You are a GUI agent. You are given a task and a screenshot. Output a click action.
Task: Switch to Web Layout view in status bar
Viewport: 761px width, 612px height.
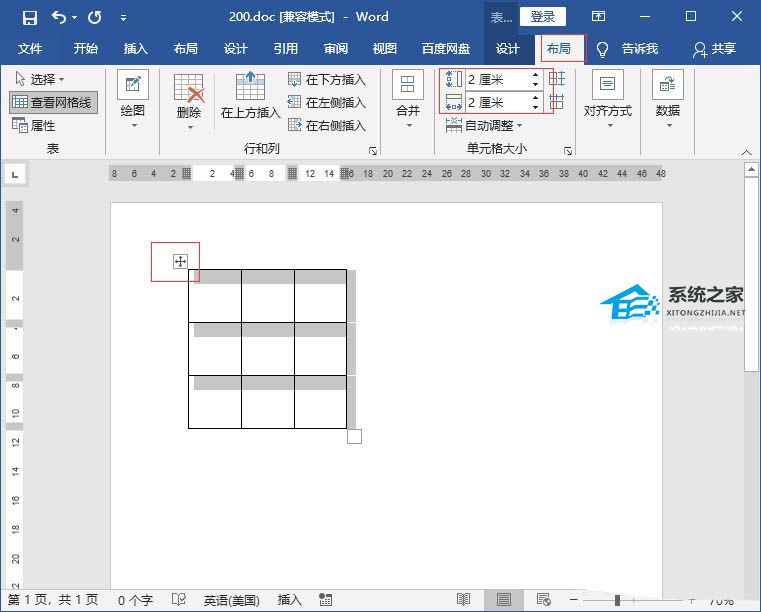(x=543, y=600)
